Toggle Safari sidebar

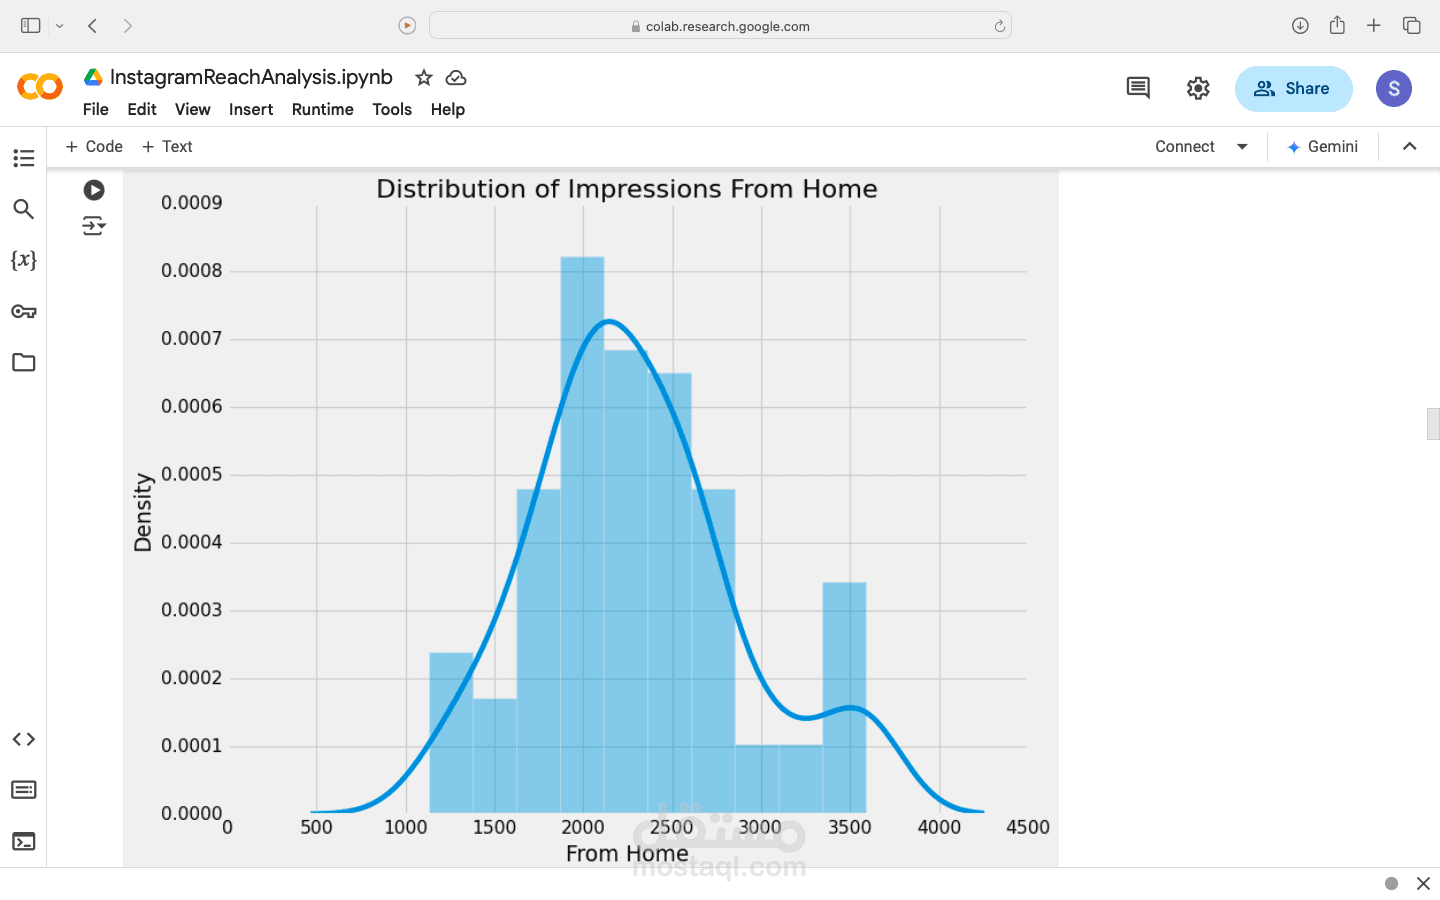pyautogui.click(x=31, y=26)
